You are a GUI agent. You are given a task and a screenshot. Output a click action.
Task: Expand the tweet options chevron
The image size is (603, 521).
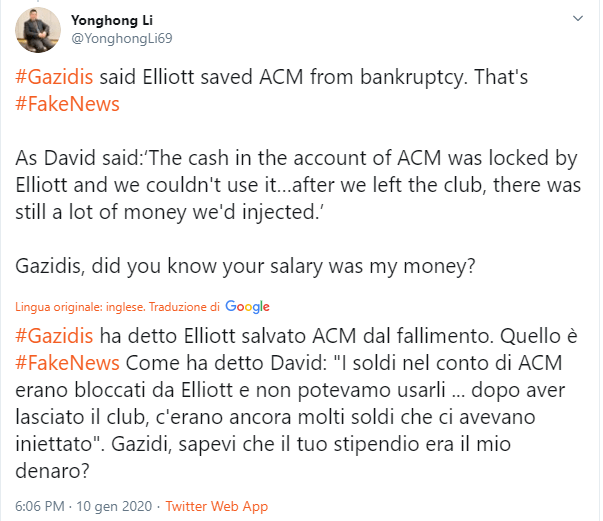[x=576, y=19]
